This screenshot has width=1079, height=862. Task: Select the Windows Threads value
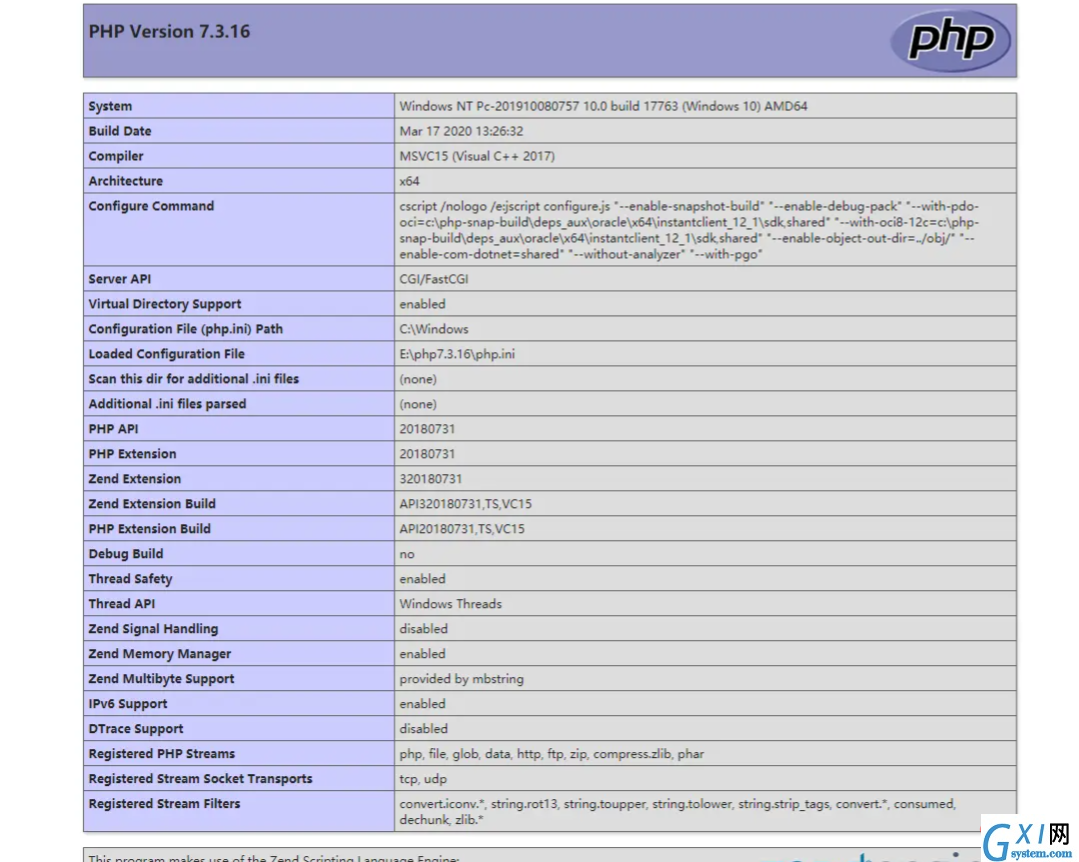click(450, 603)
